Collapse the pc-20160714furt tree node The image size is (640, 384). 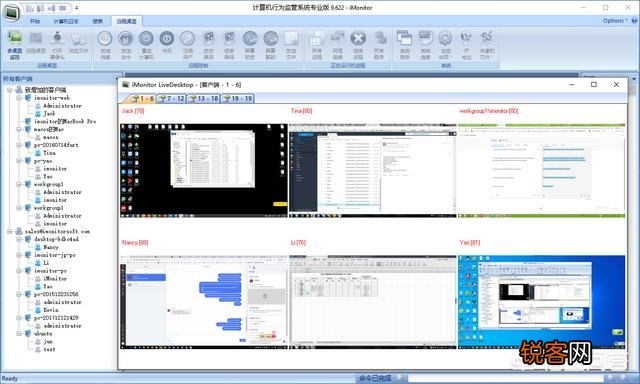[x=19, y=145]
